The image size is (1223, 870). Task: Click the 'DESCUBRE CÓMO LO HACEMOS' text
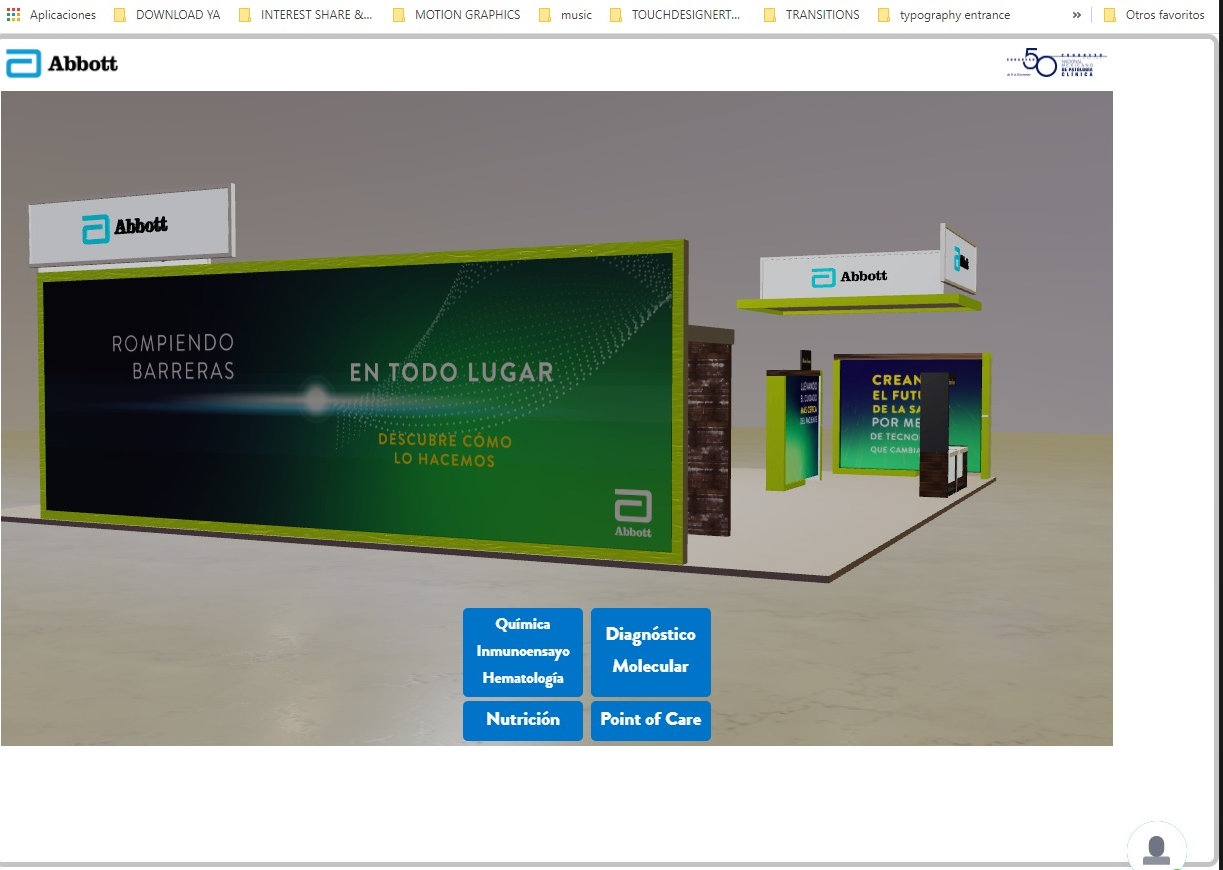coord(445,450)
